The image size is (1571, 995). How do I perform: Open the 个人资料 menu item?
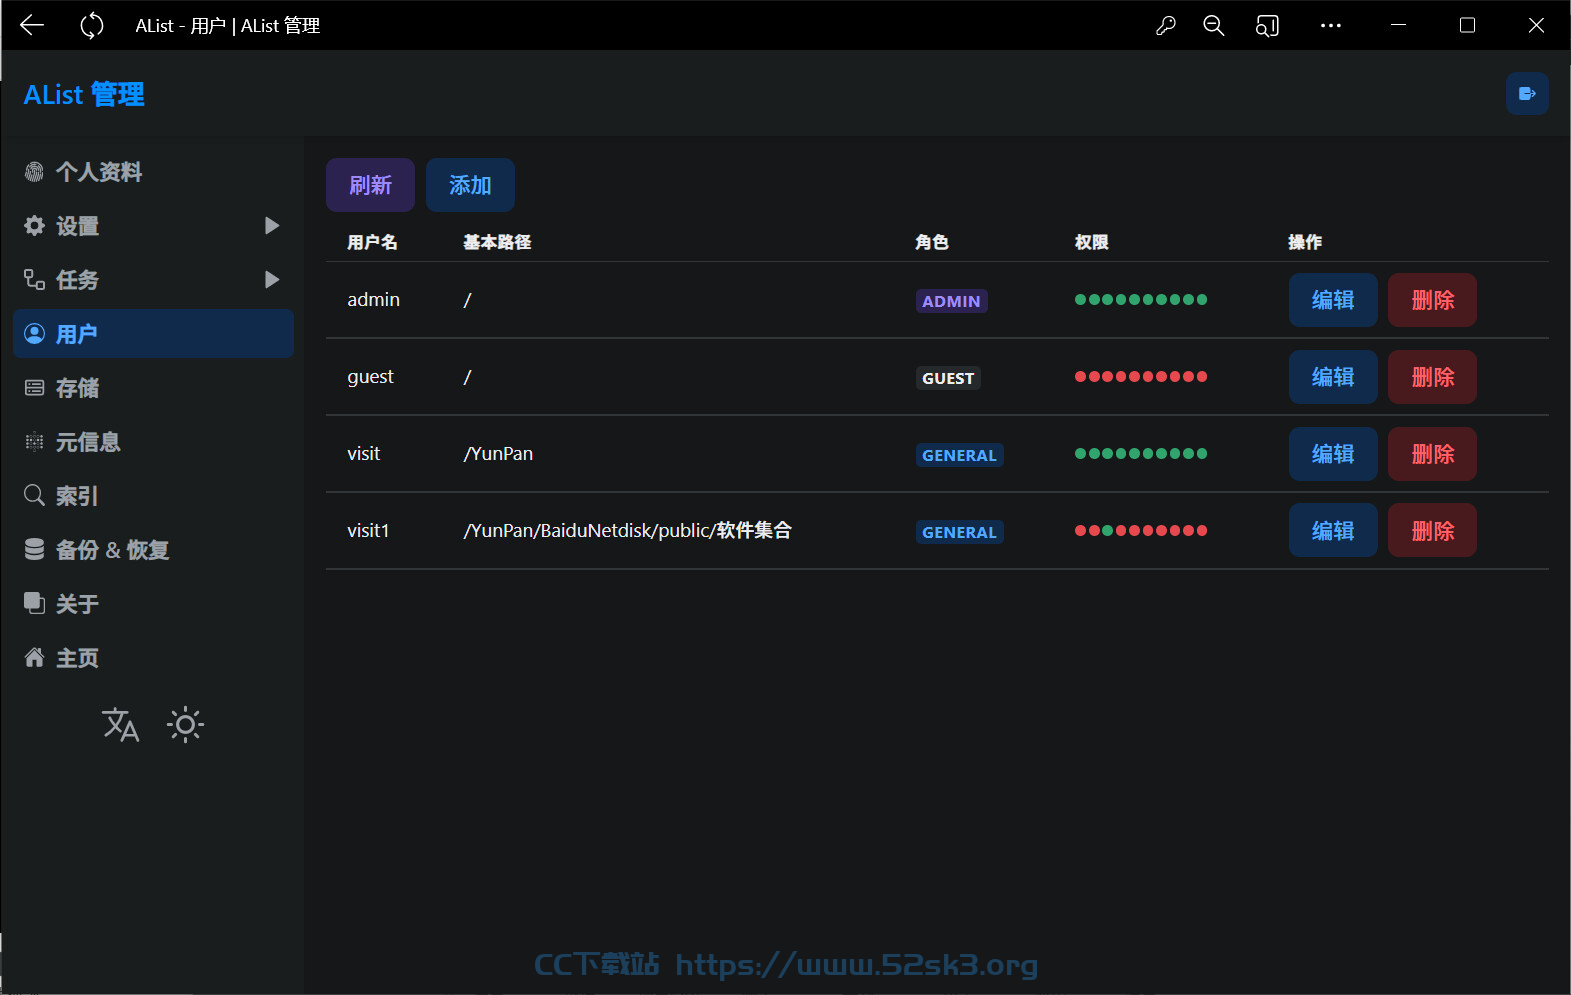pyautogui.click(x=153, y=172)
